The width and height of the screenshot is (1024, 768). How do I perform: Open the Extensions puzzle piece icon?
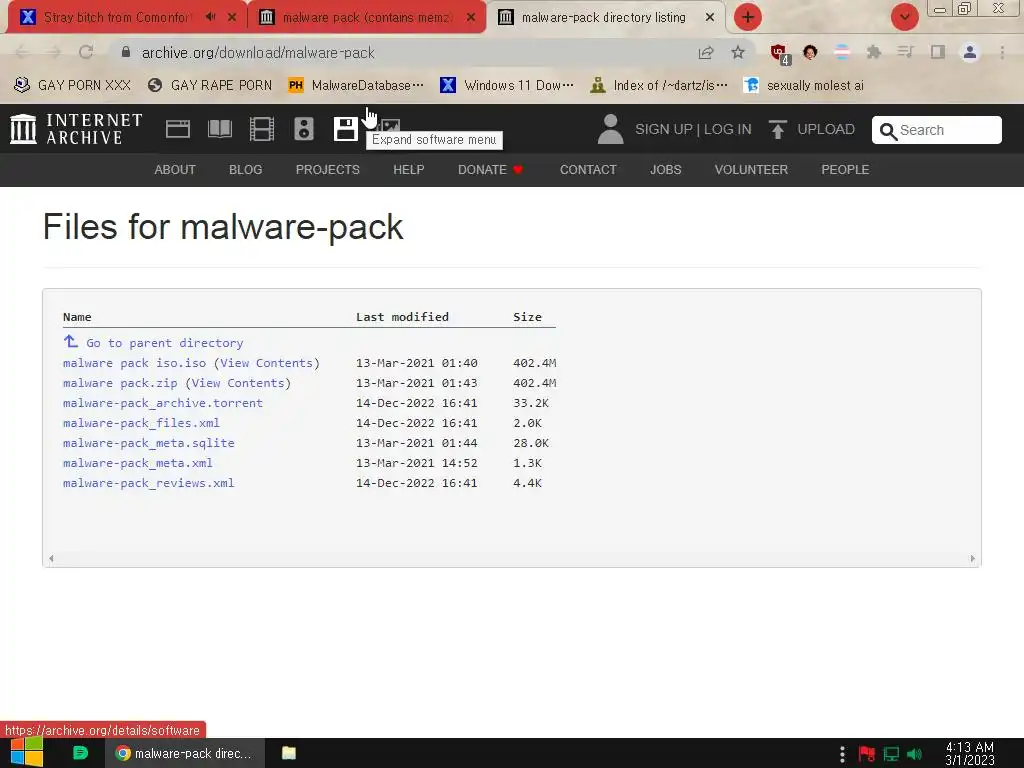[874, 52]
